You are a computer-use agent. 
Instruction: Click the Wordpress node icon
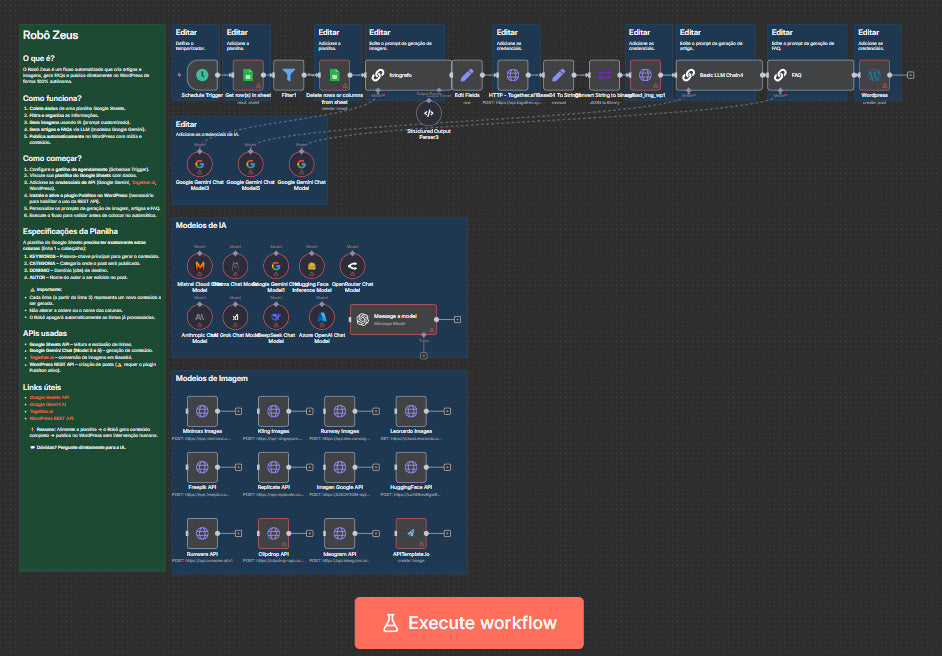click(x=874, y=75)
